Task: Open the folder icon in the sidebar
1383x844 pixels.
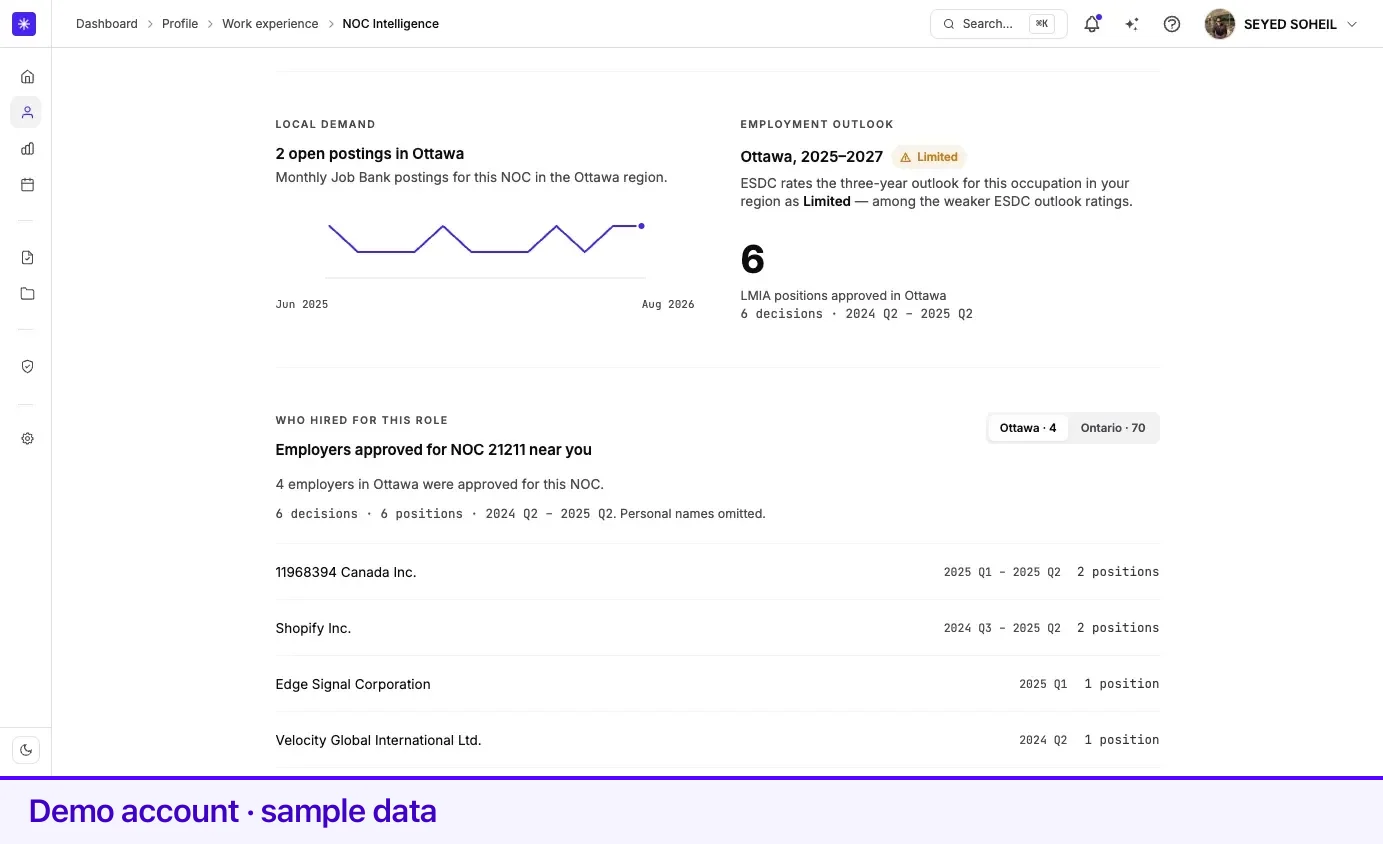Action: (27, 294)
